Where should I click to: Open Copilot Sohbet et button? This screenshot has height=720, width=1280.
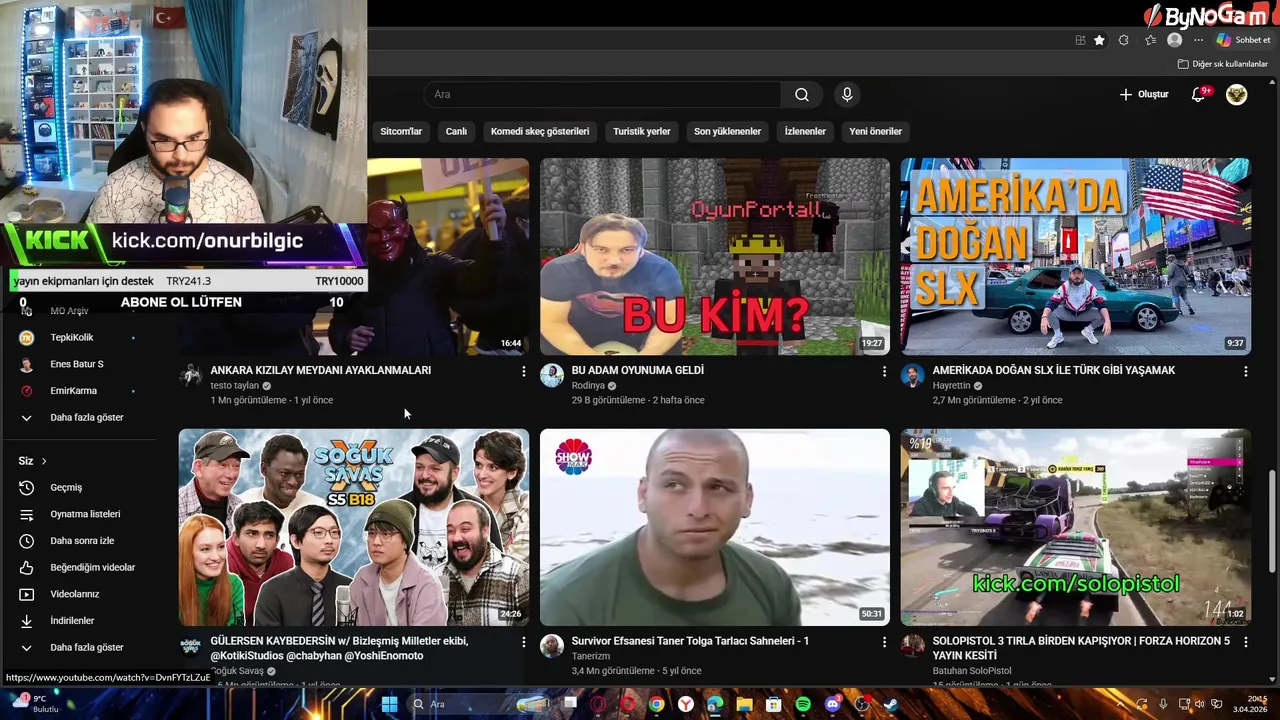coord(1243,40)
